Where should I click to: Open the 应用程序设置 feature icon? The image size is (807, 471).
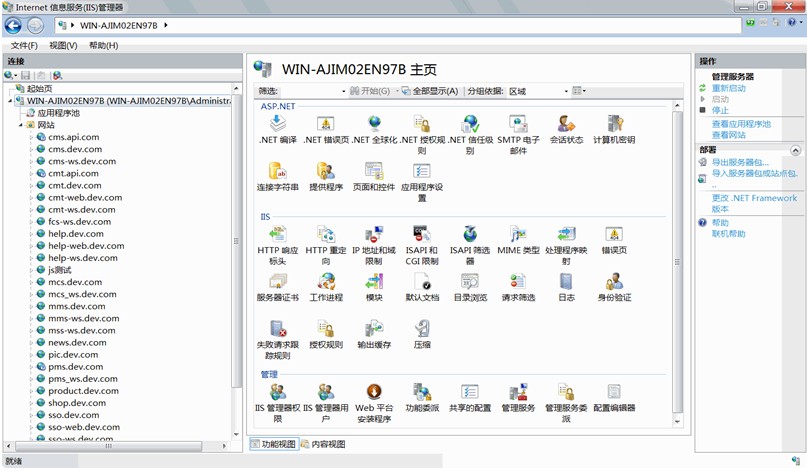coord(422,182)
